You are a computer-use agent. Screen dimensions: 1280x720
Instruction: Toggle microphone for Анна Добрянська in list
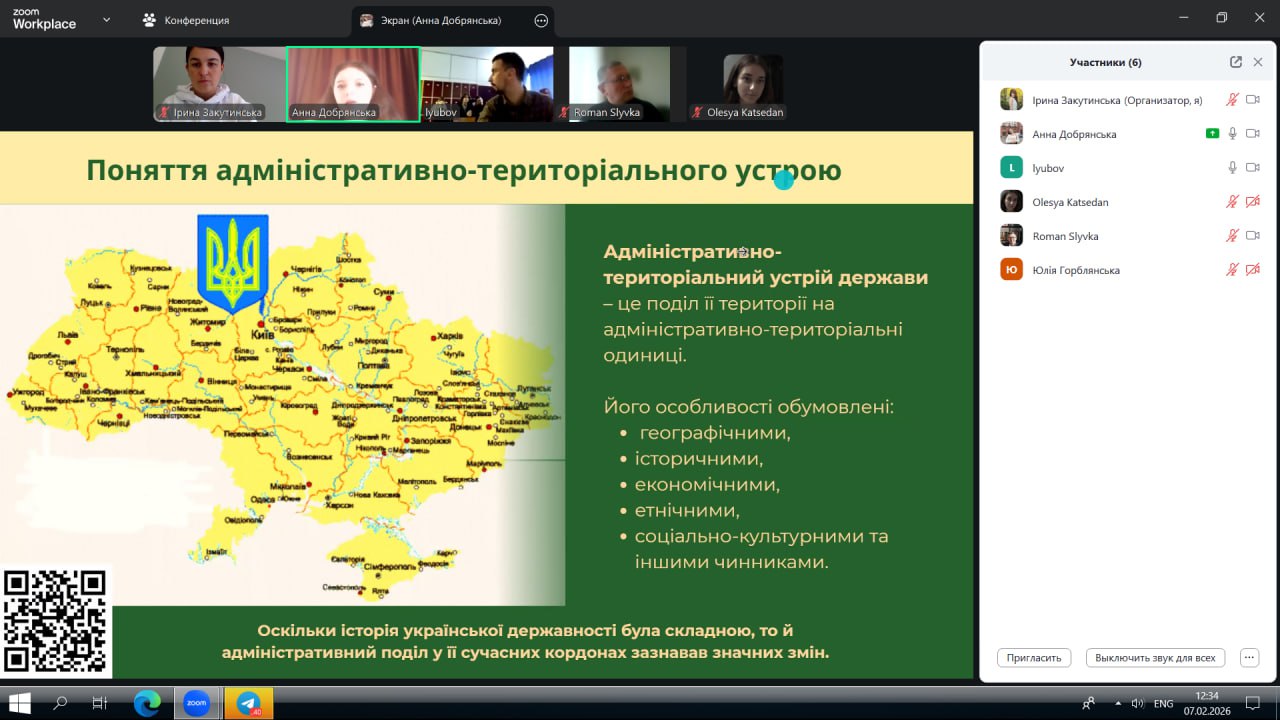(1233, 134)
